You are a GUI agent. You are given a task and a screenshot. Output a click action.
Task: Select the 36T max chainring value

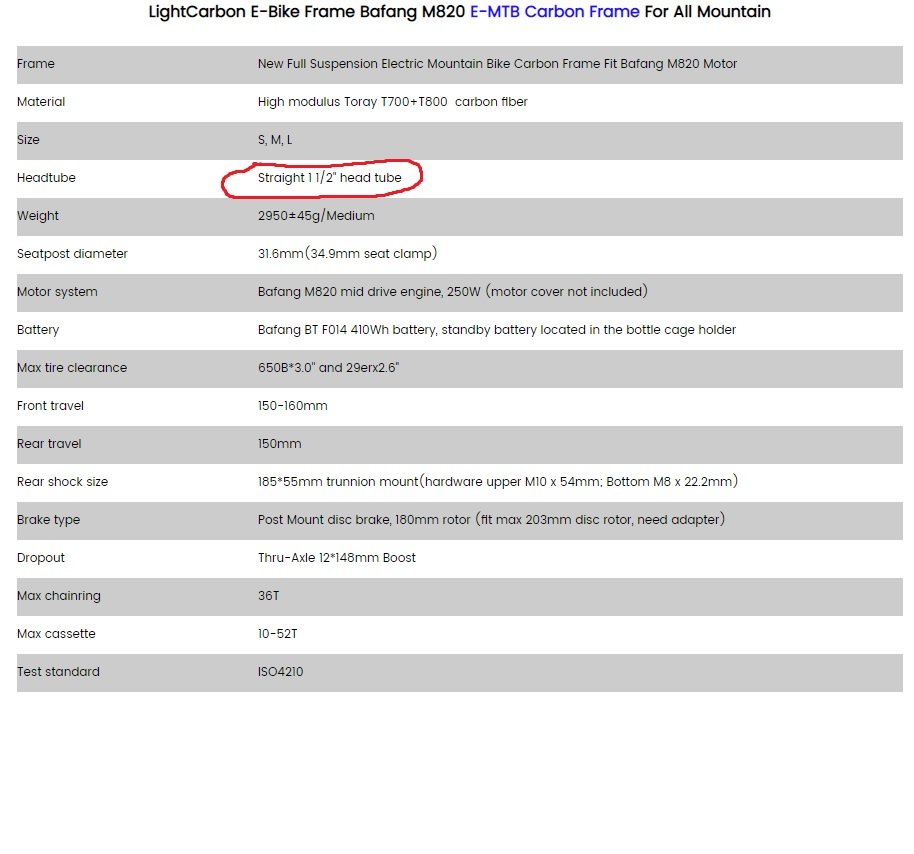(x=268, y=596)
